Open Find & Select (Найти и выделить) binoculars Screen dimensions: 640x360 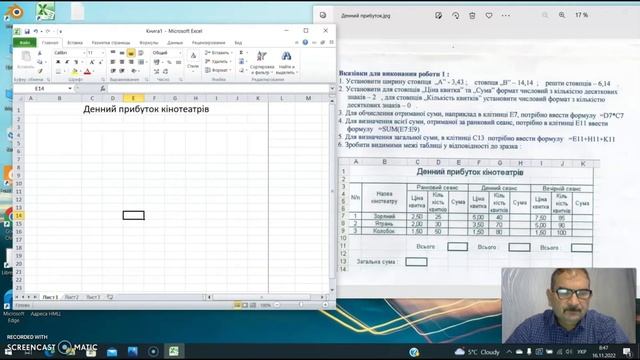[287, 62]
